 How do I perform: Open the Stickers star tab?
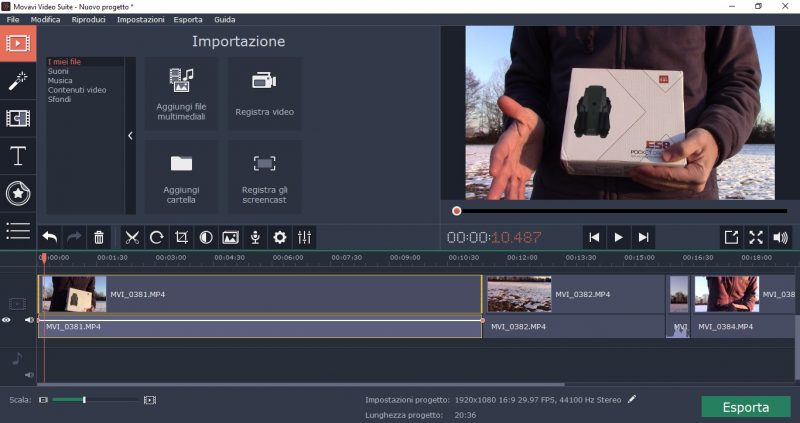[x=18, y=193]
